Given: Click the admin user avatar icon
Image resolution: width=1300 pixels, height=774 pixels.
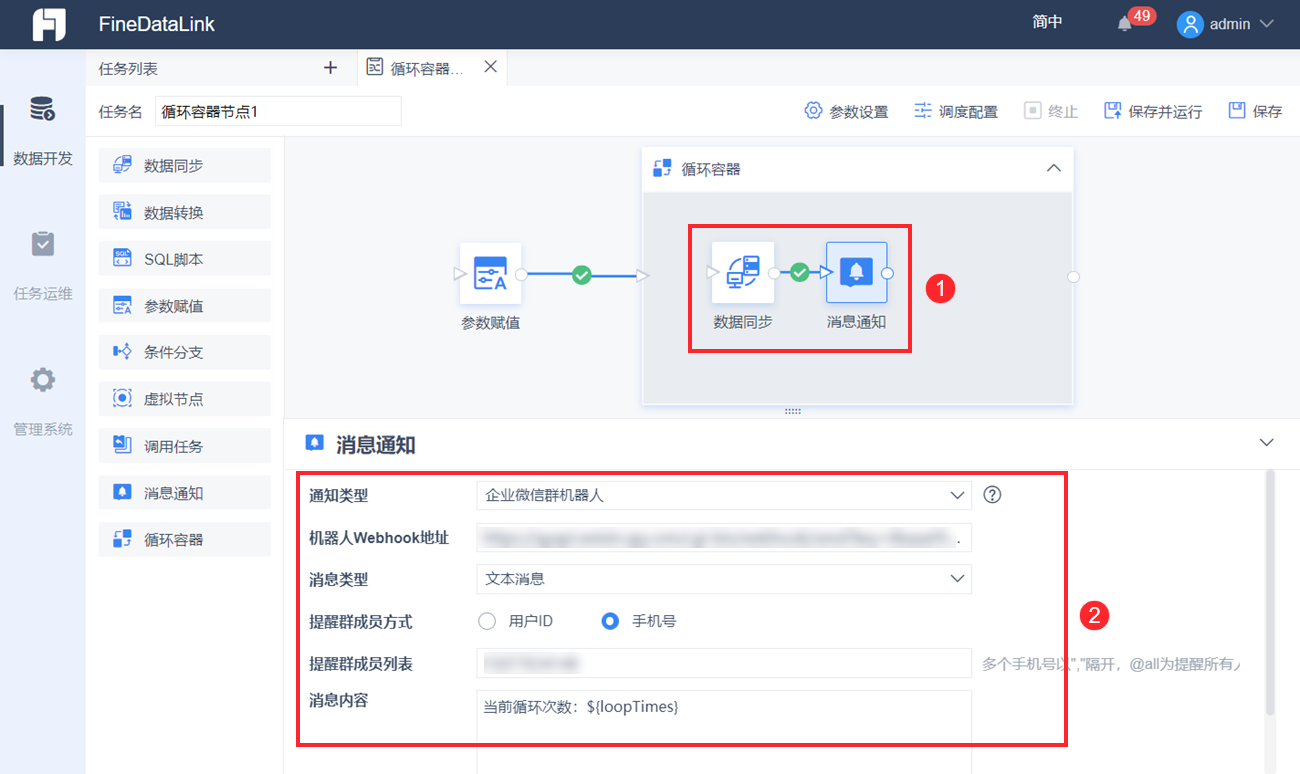Looking at the screenshot, I should (x=1190, y=24).
